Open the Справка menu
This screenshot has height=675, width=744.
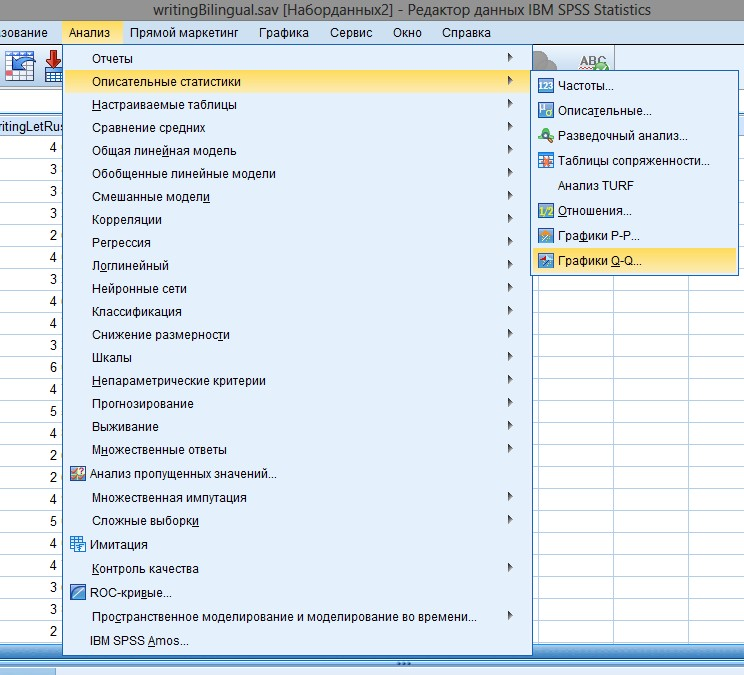pos(466,33)
